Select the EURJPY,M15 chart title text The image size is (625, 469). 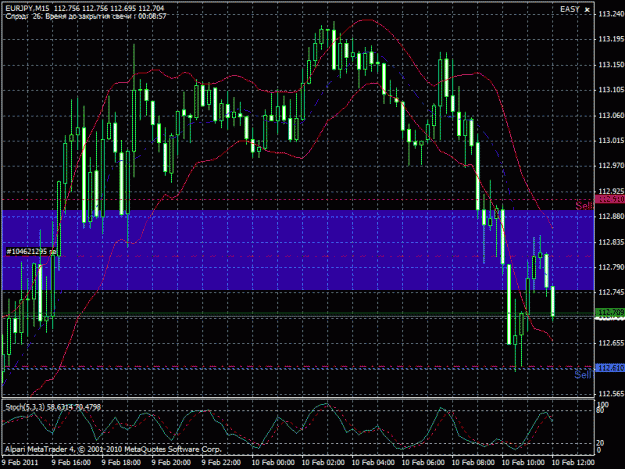click(28, 8)
